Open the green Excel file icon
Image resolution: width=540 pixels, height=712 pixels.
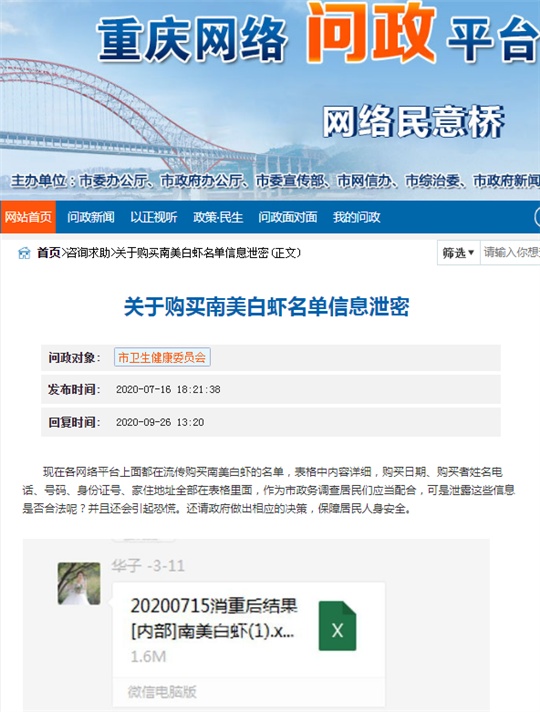point(337,626)
